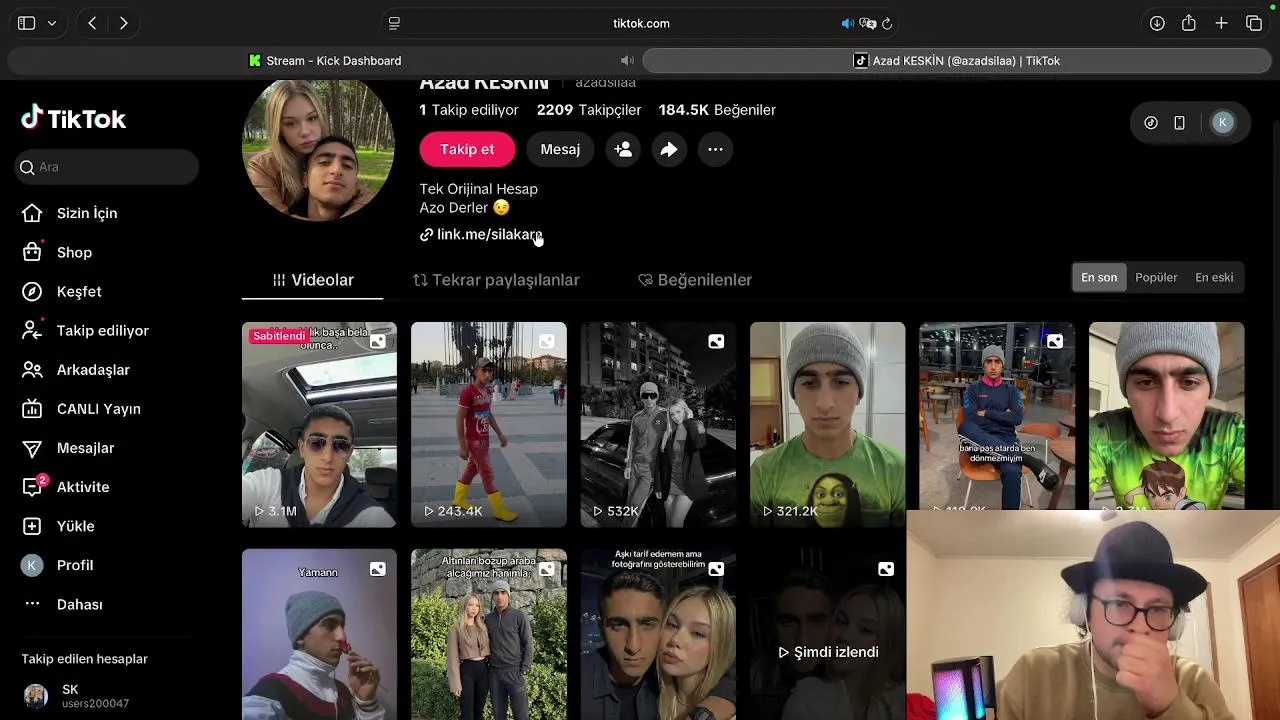Switch to Stream - Kick Dashboard tab
1280x720 pixels.
click(x=325, y=61)
